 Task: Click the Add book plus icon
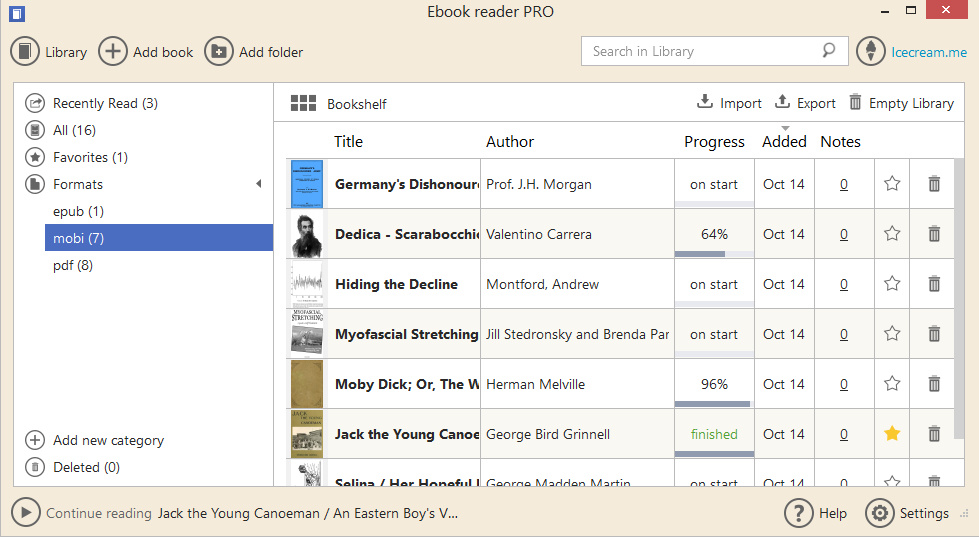113,52
